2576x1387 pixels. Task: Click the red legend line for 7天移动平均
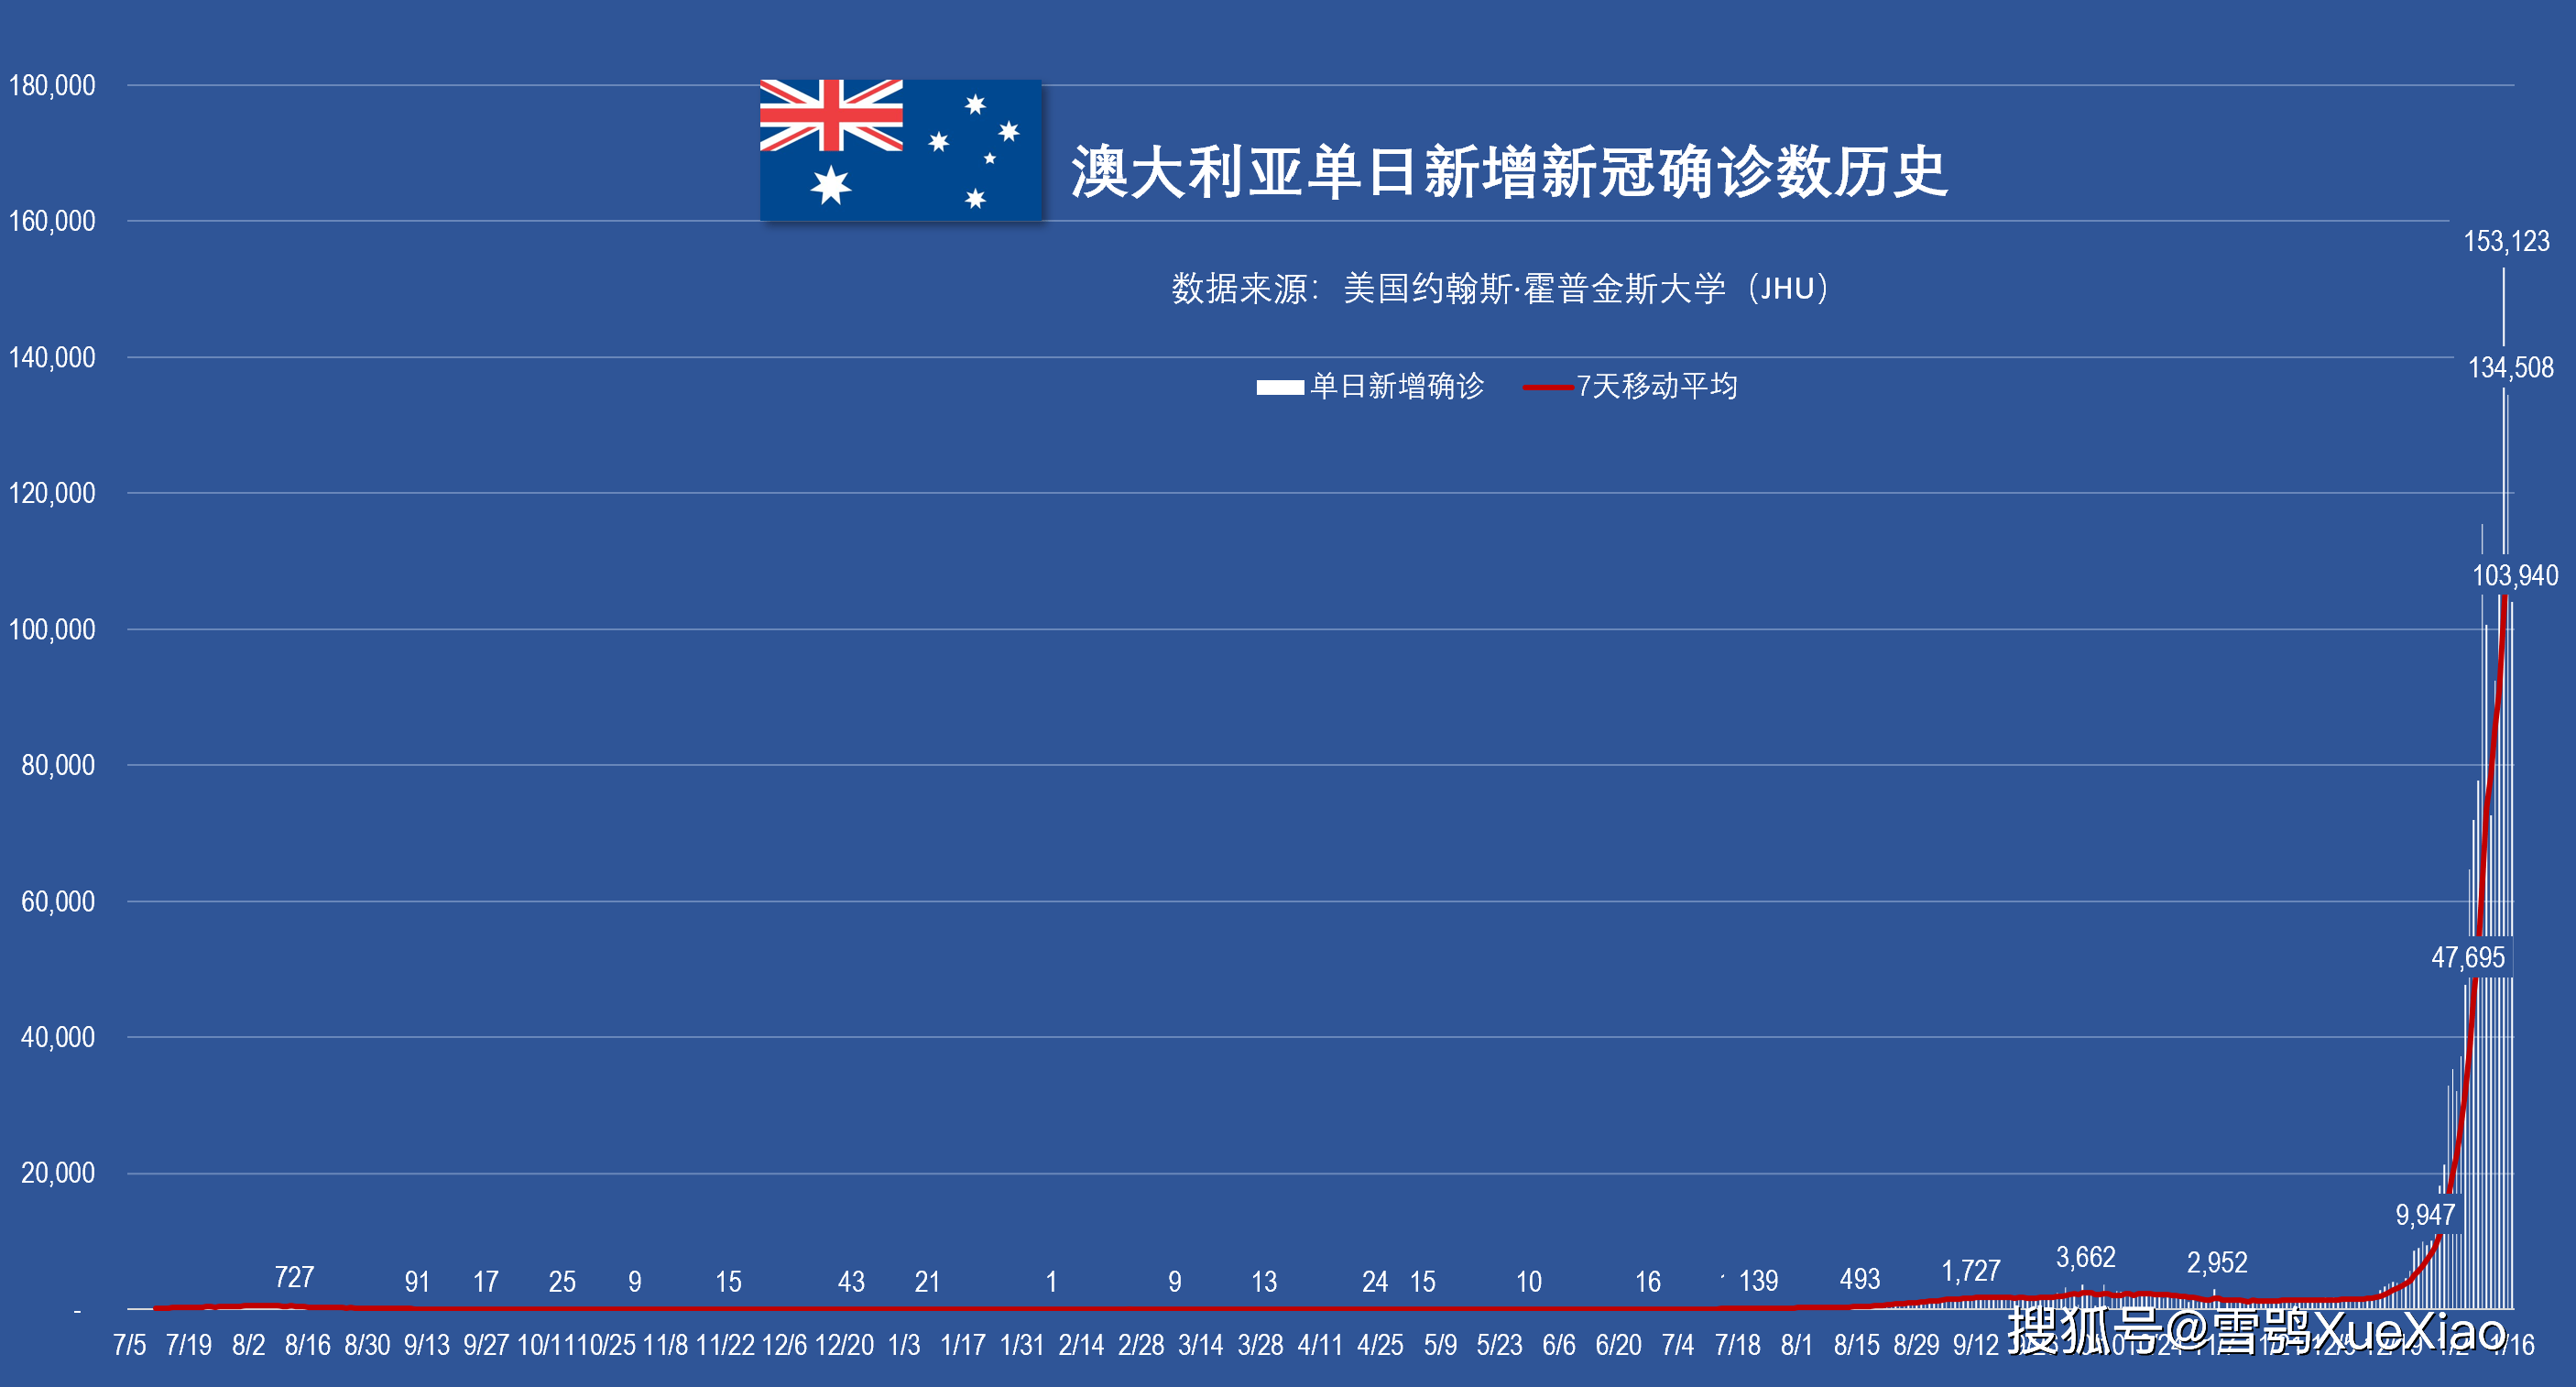[x=1548, y=387]
